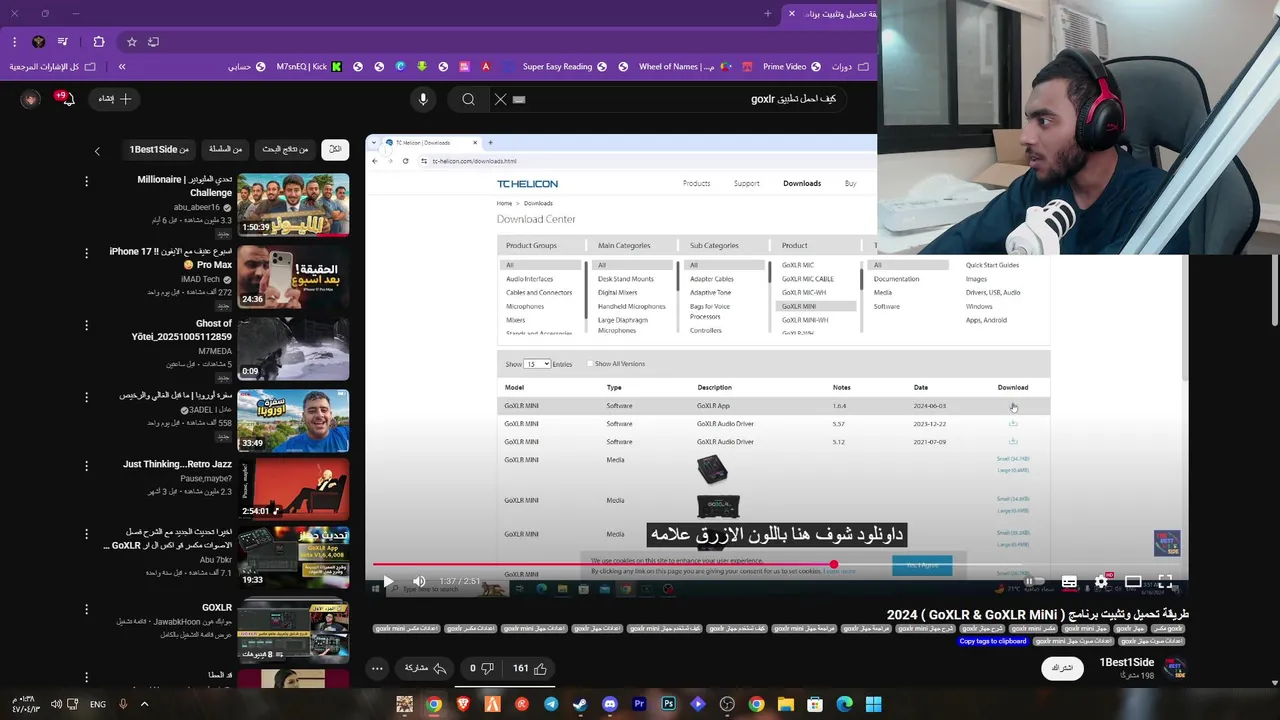Open options menu for Millionaire Challenge video
1280x720 pixels.
[x=86, y=182]
